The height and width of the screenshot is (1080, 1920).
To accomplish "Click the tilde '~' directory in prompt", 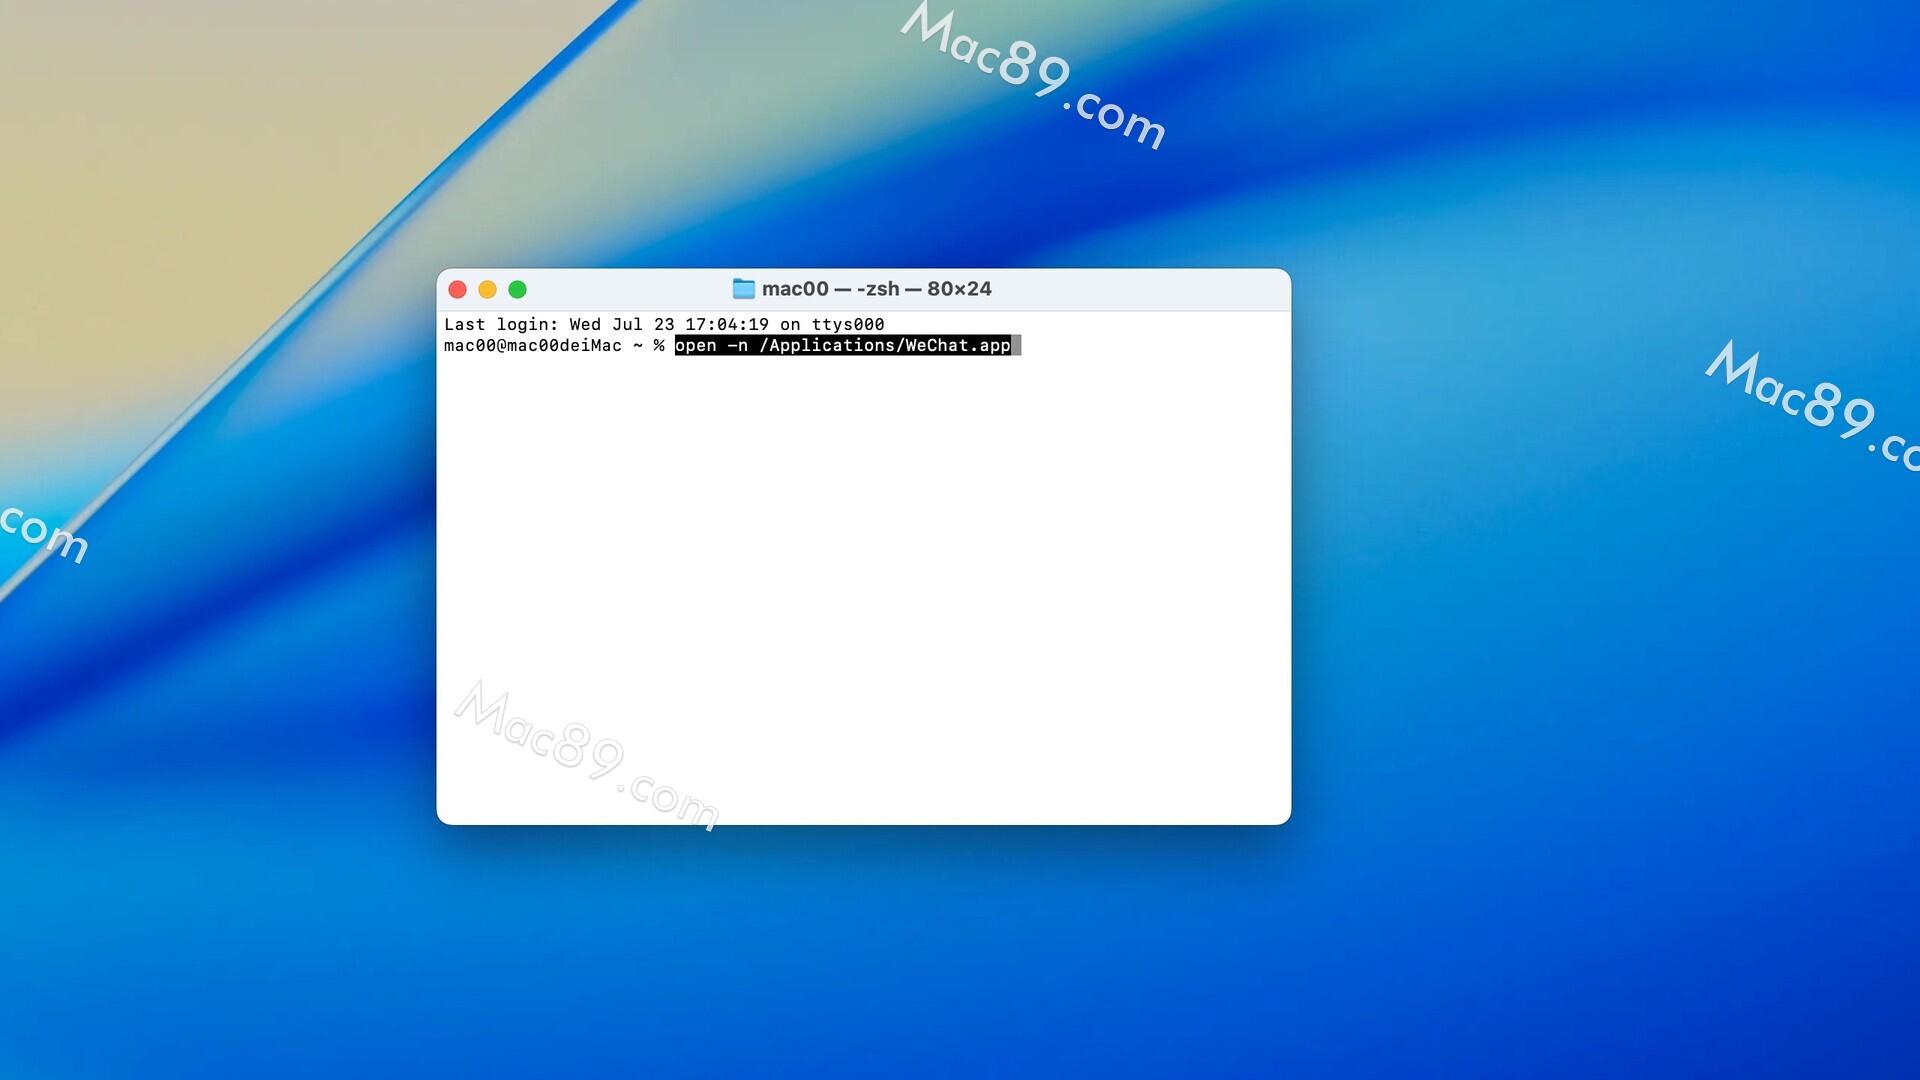I will pos(637,345).
